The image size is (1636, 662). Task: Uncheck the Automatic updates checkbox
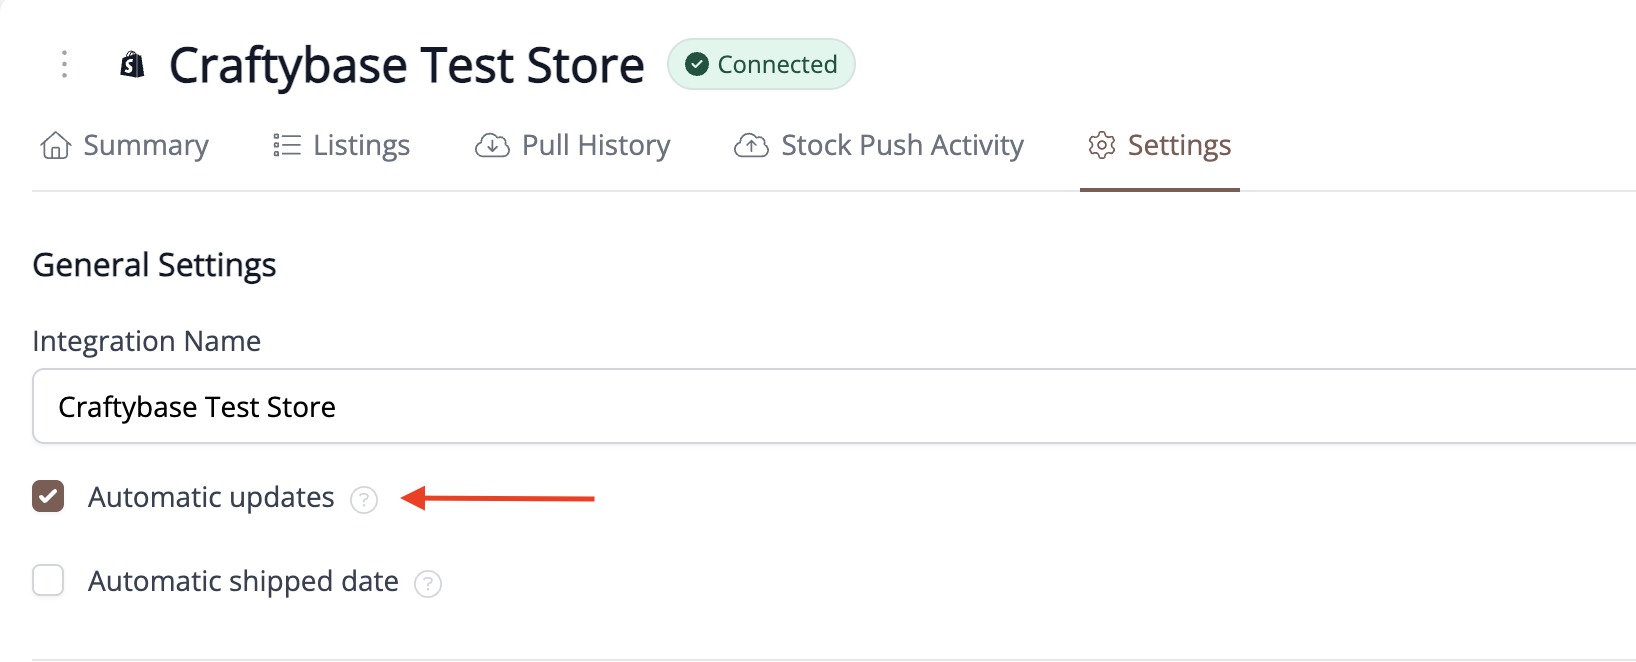coord(48,496)
